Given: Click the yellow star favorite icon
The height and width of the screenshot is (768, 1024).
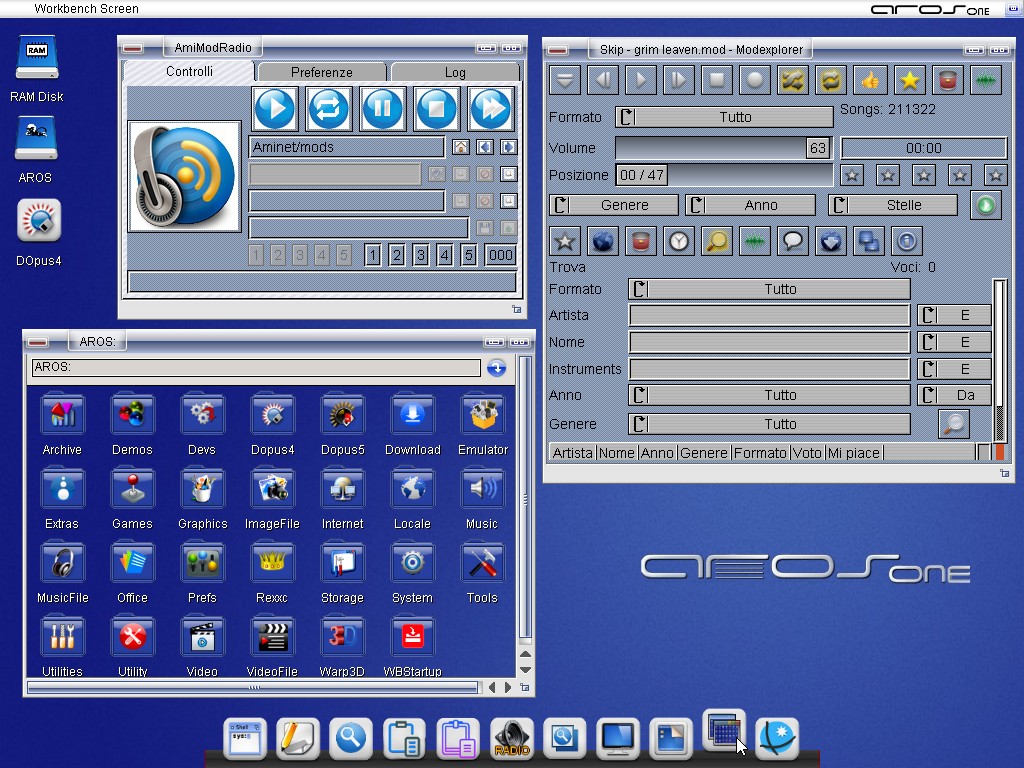Looking at the screenshot, I should click(909, 80).
